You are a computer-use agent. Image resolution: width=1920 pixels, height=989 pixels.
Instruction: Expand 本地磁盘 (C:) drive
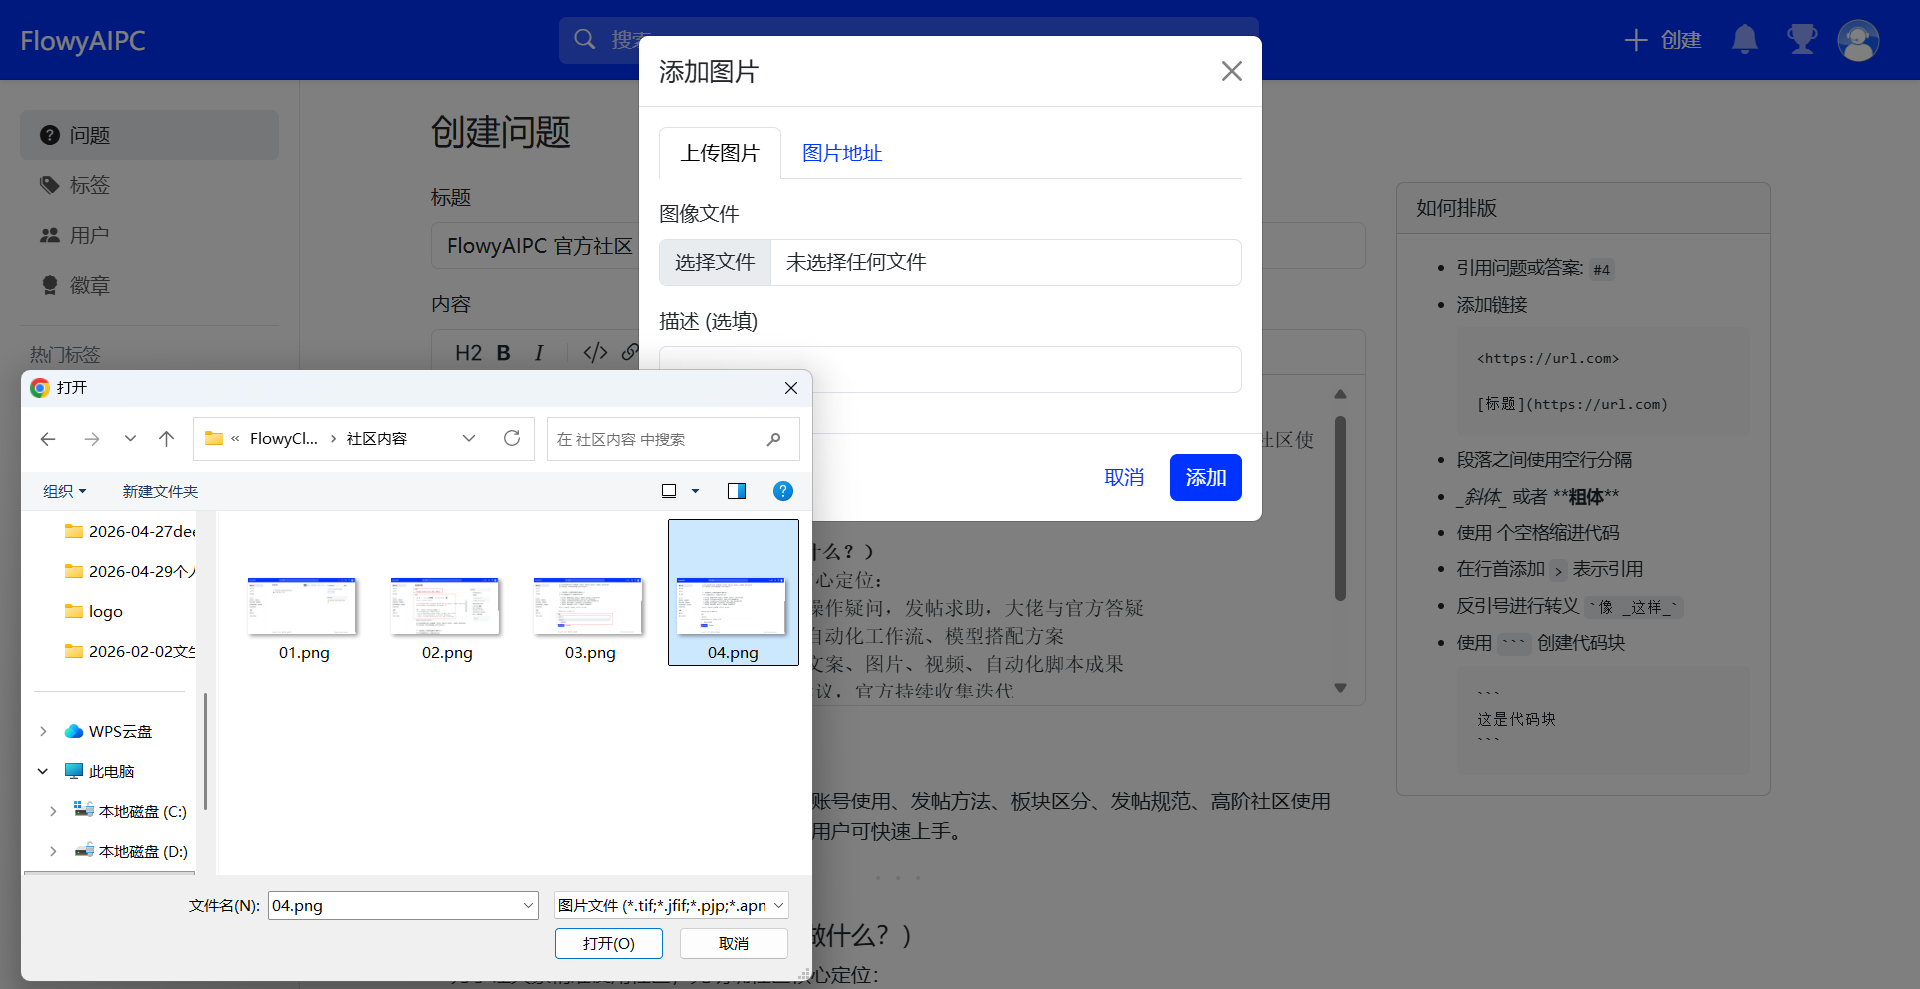coord(53,811)
